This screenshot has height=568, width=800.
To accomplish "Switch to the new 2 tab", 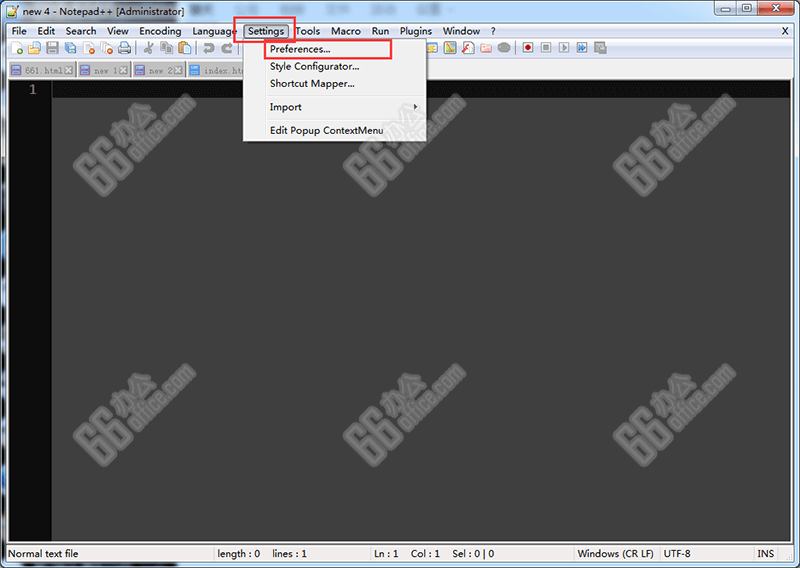I will tap(159, 70).
